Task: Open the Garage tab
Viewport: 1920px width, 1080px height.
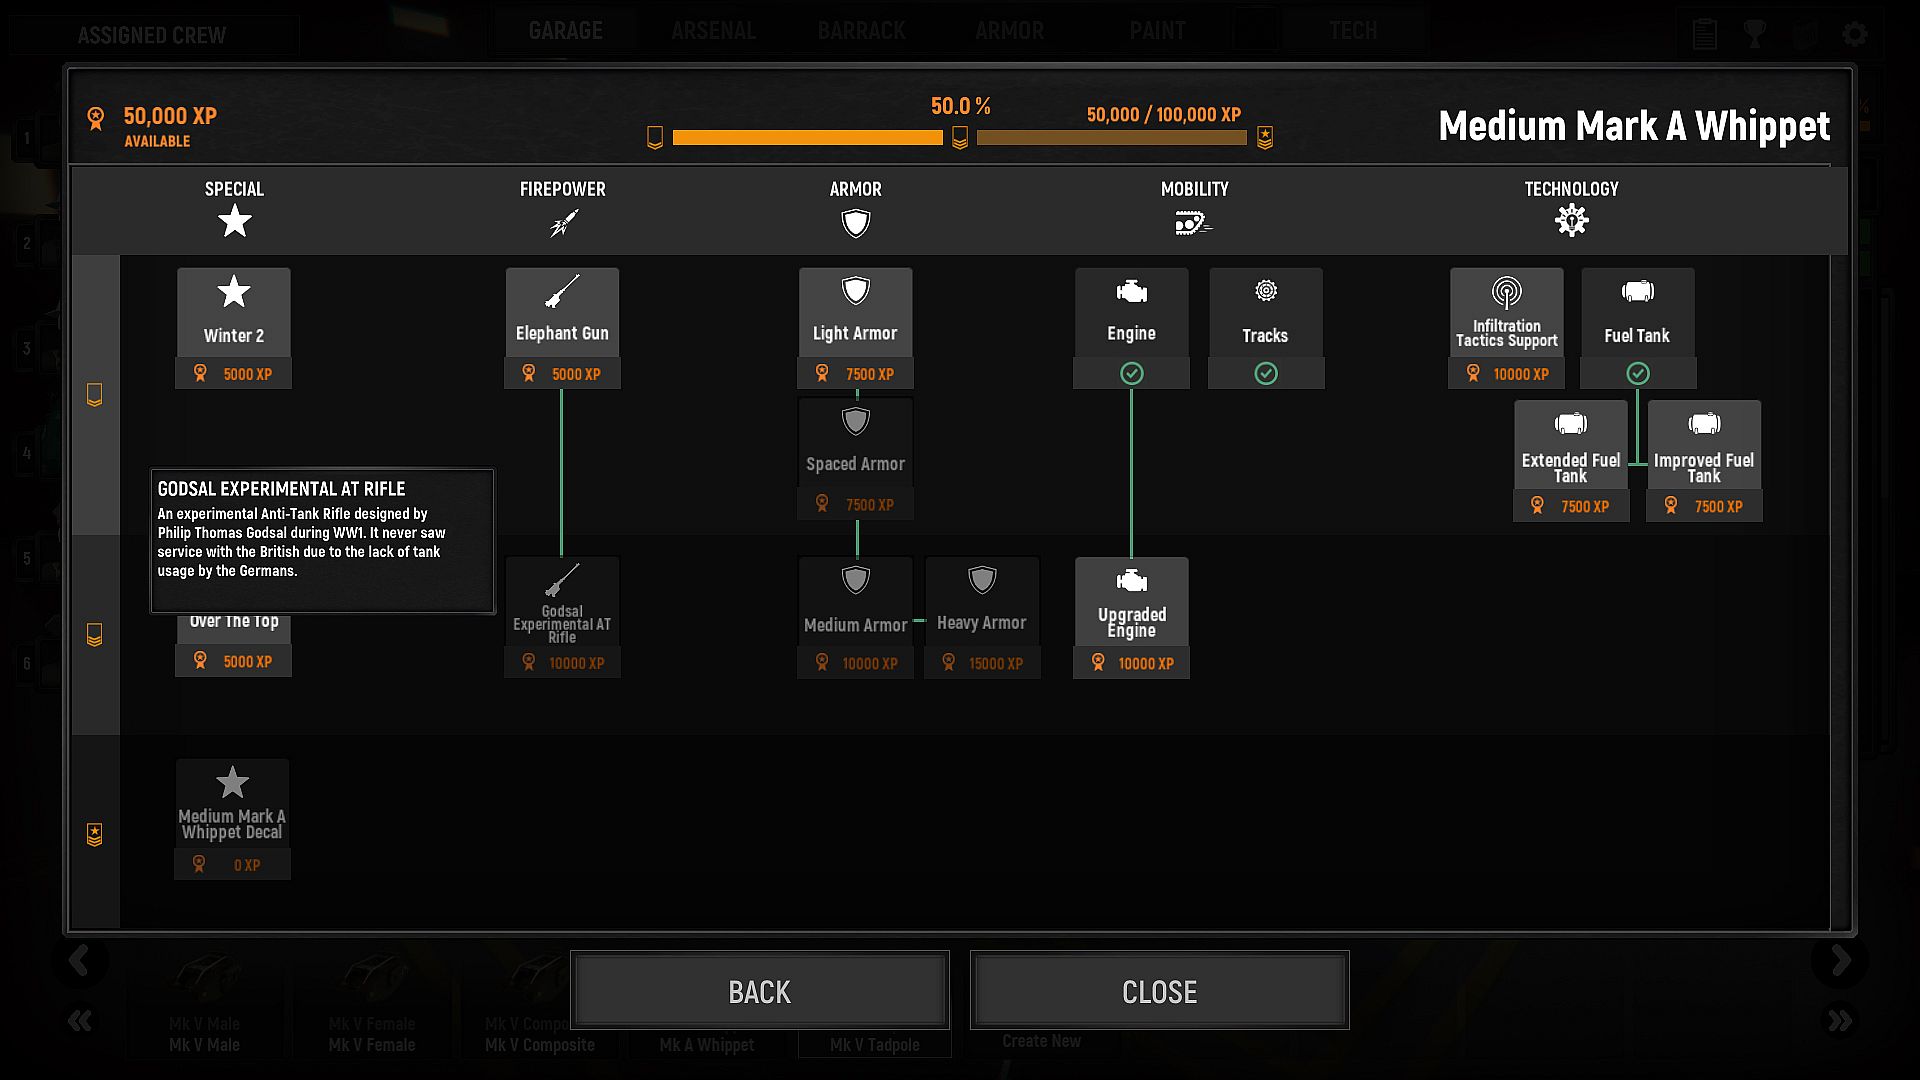Action: pyautogui.click(x=565, y=31)
